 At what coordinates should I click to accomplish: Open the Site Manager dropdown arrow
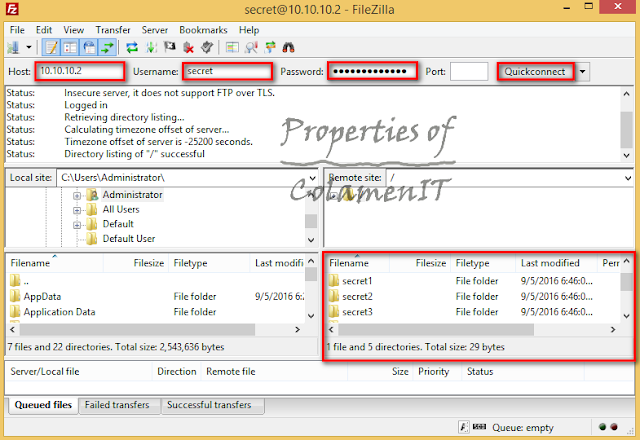[29, 48]
